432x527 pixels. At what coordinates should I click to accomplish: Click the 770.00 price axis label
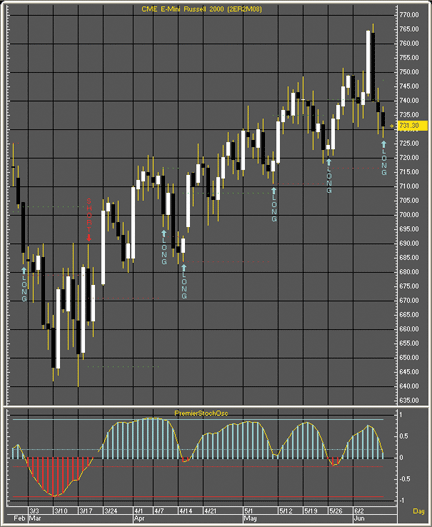click(x=409, y=15)
